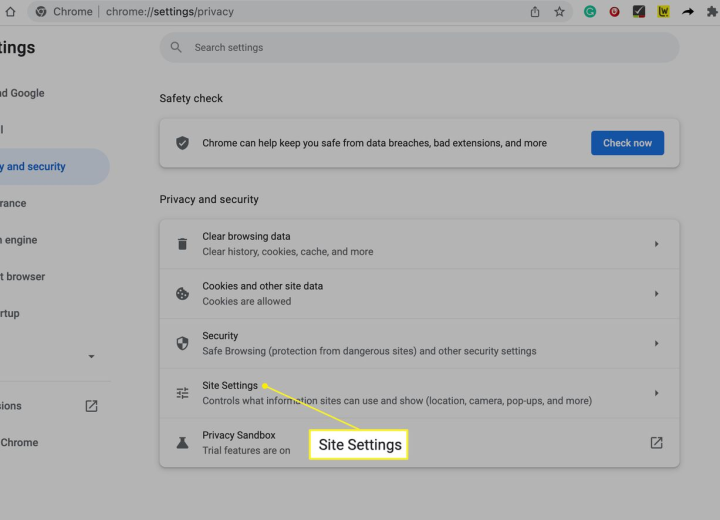Click the Search settings field
This screenshot has width=720, height=520.
pyautogui.click(x=419, y=47)
